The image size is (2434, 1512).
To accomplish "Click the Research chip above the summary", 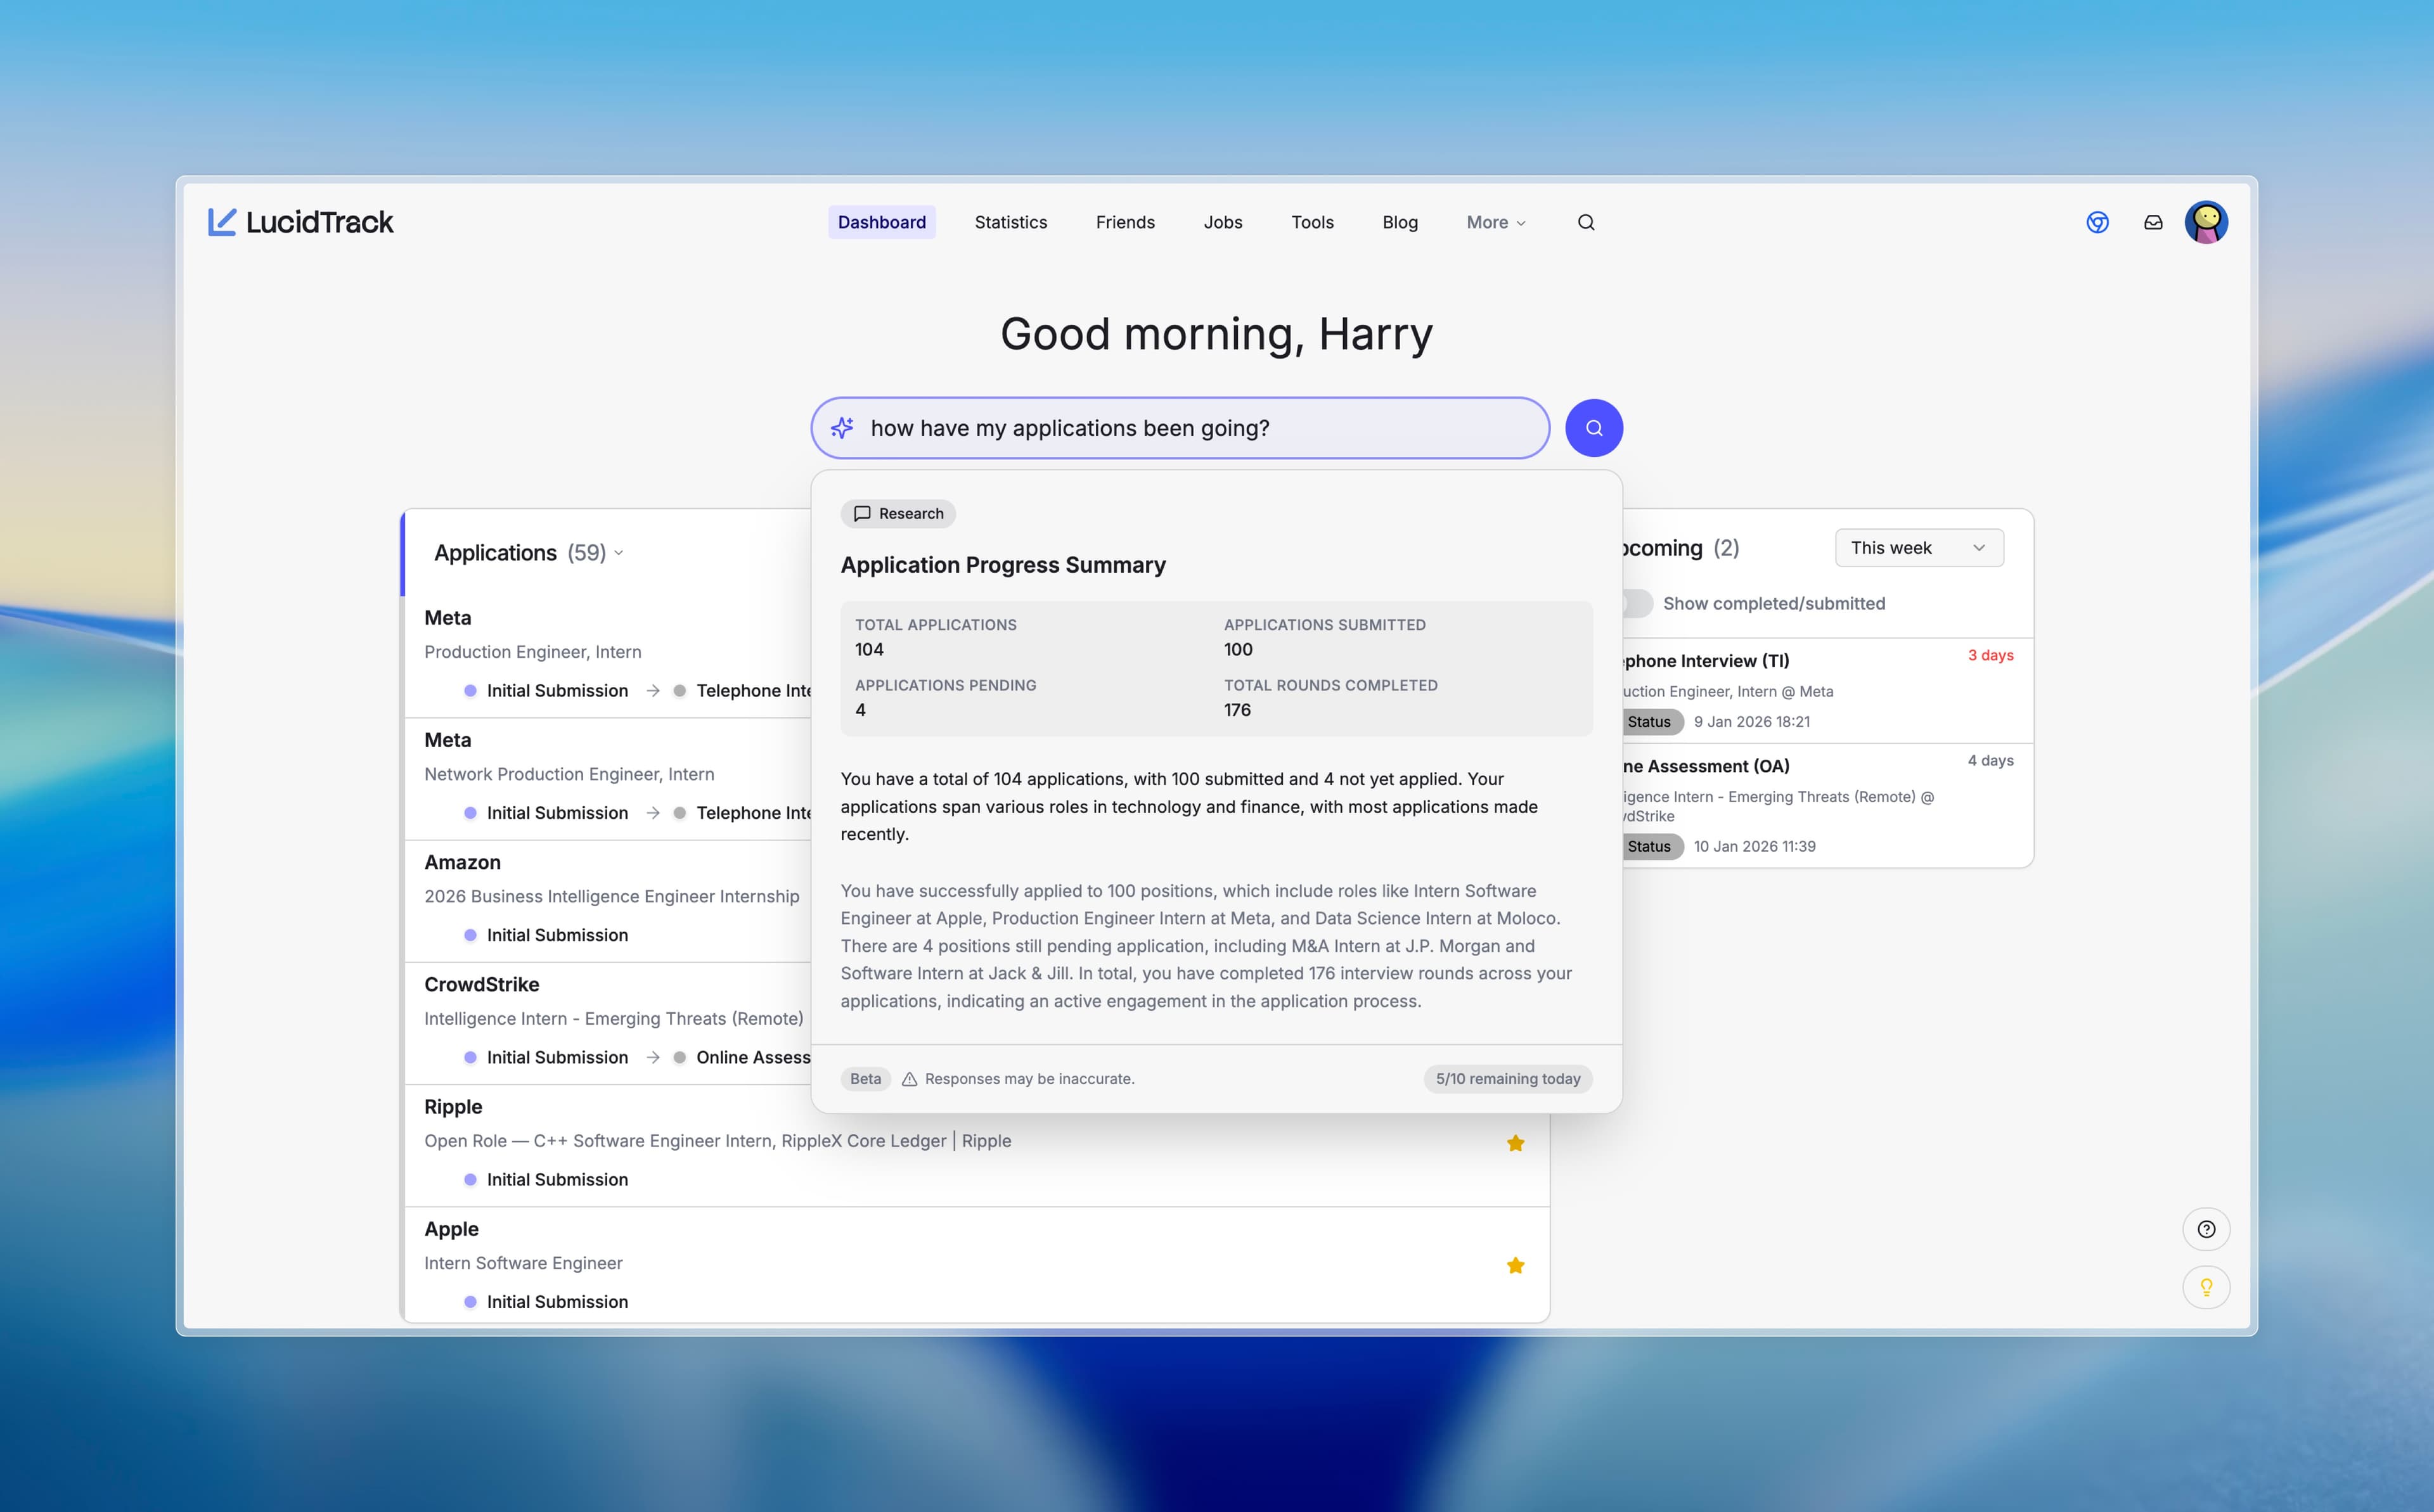I will pos(897,513).
